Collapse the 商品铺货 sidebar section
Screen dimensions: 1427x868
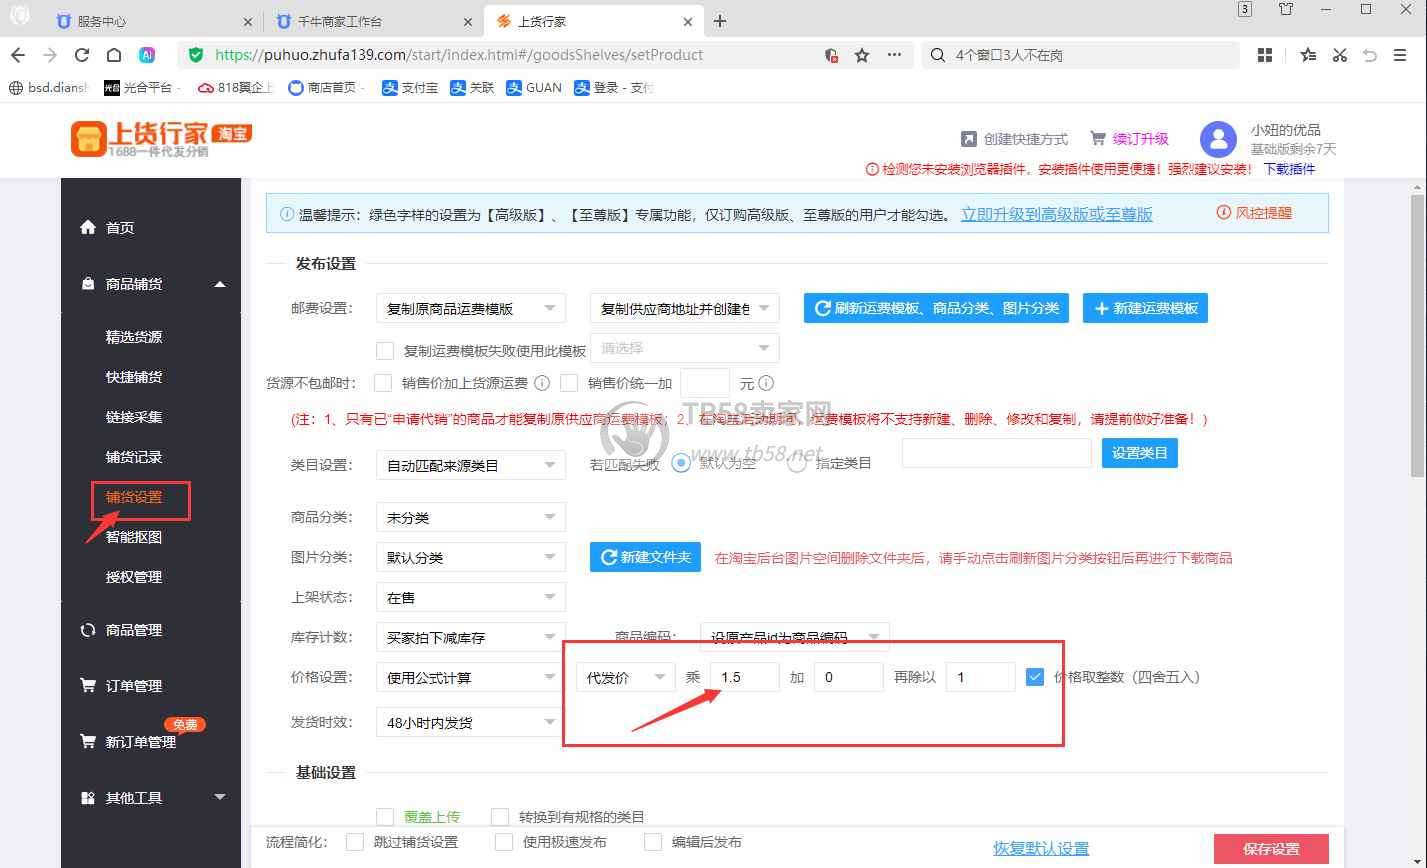click(x=220, y=284)
